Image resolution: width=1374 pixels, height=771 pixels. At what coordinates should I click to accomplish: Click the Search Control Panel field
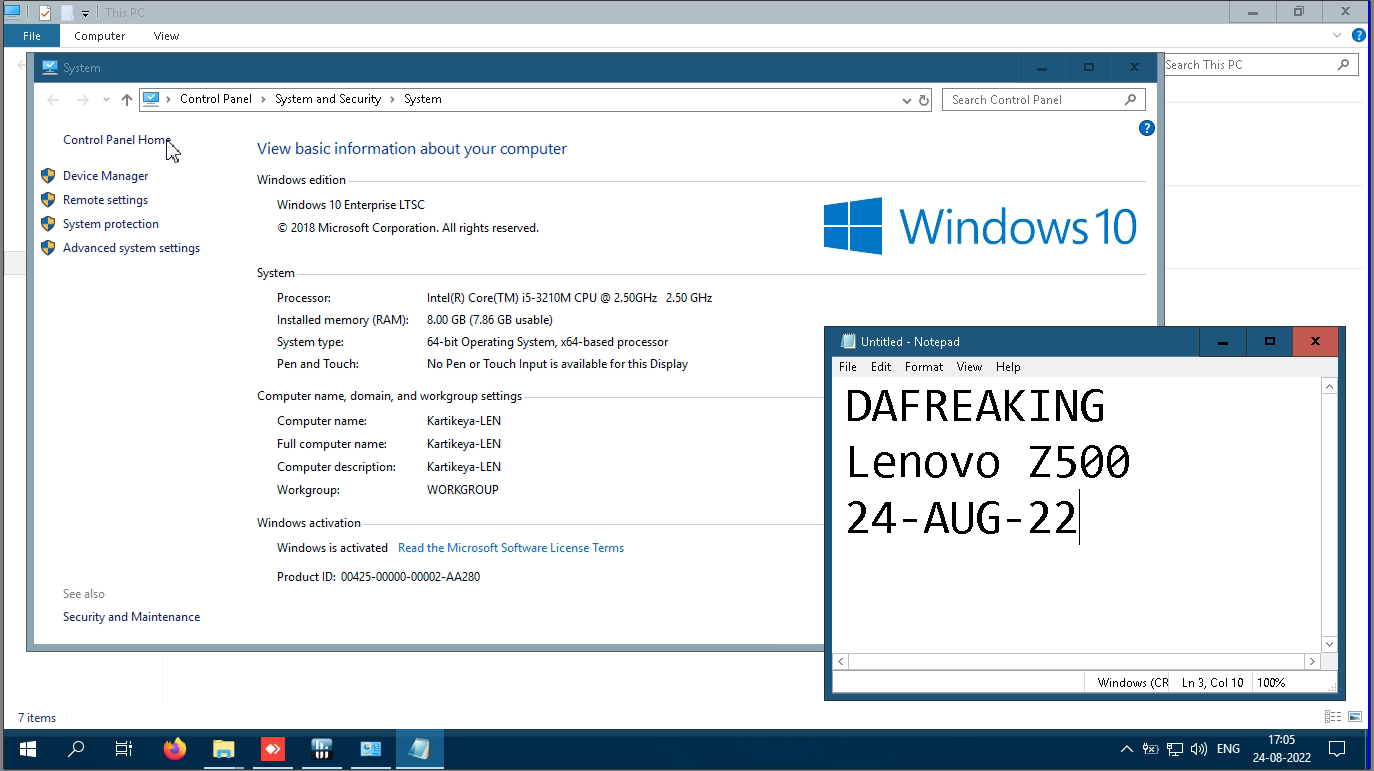[1035, 100]
